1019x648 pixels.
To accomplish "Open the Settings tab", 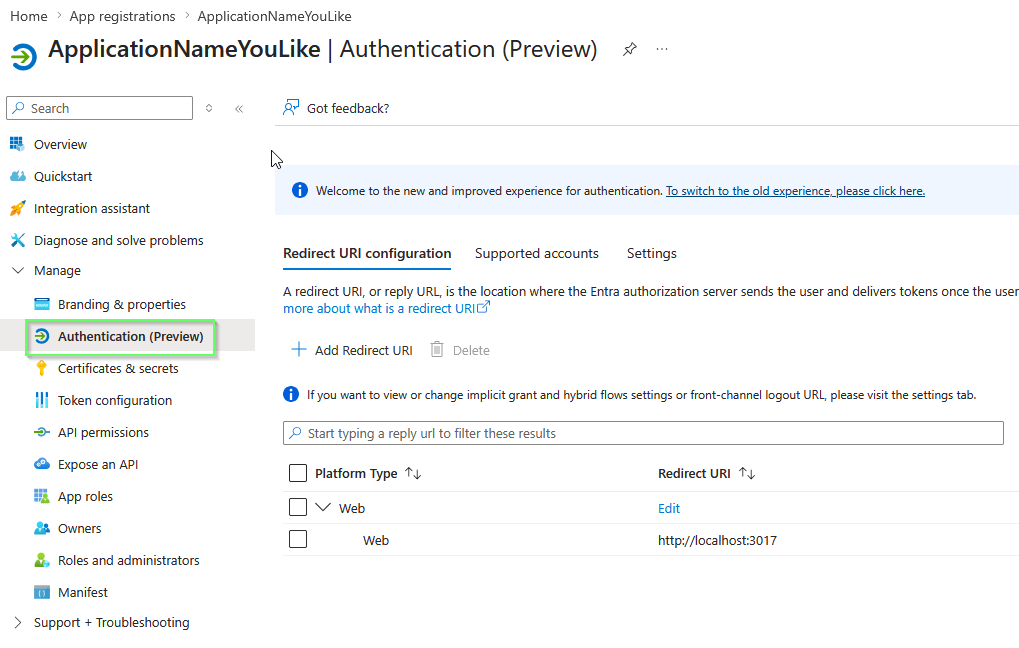I will pyautogui.click(x=651, y=253).
